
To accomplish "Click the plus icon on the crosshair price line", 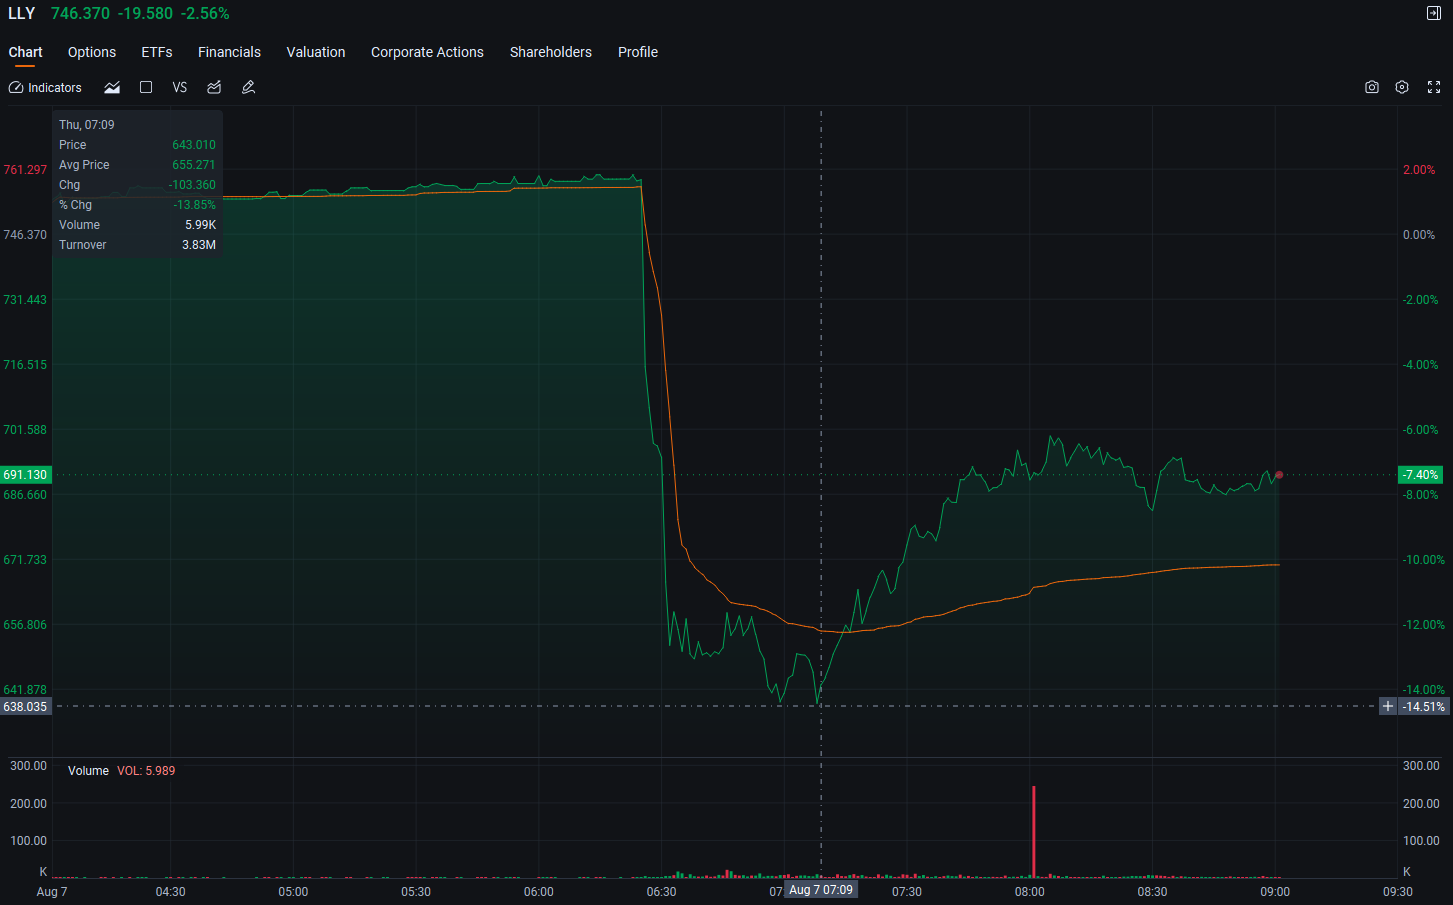I will 1388,707.
